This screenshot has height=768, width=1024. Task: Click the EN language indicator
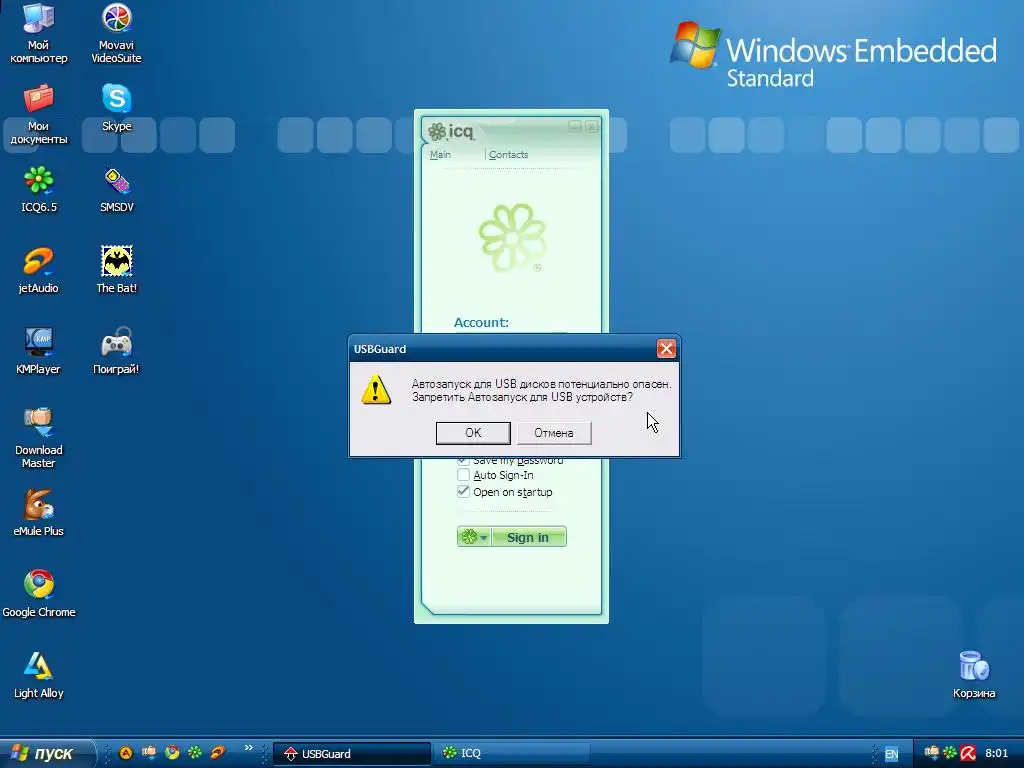tap(891, 754)
